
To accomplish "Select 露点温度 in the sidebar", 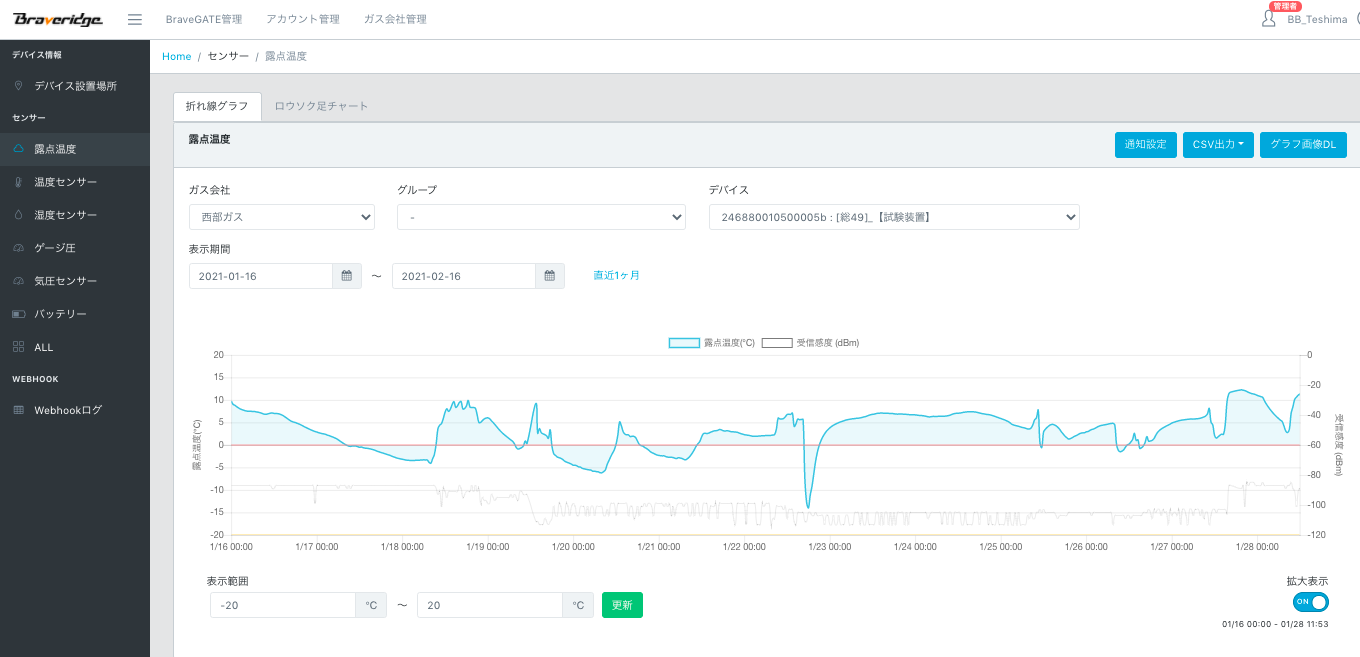I will [75, 149].
